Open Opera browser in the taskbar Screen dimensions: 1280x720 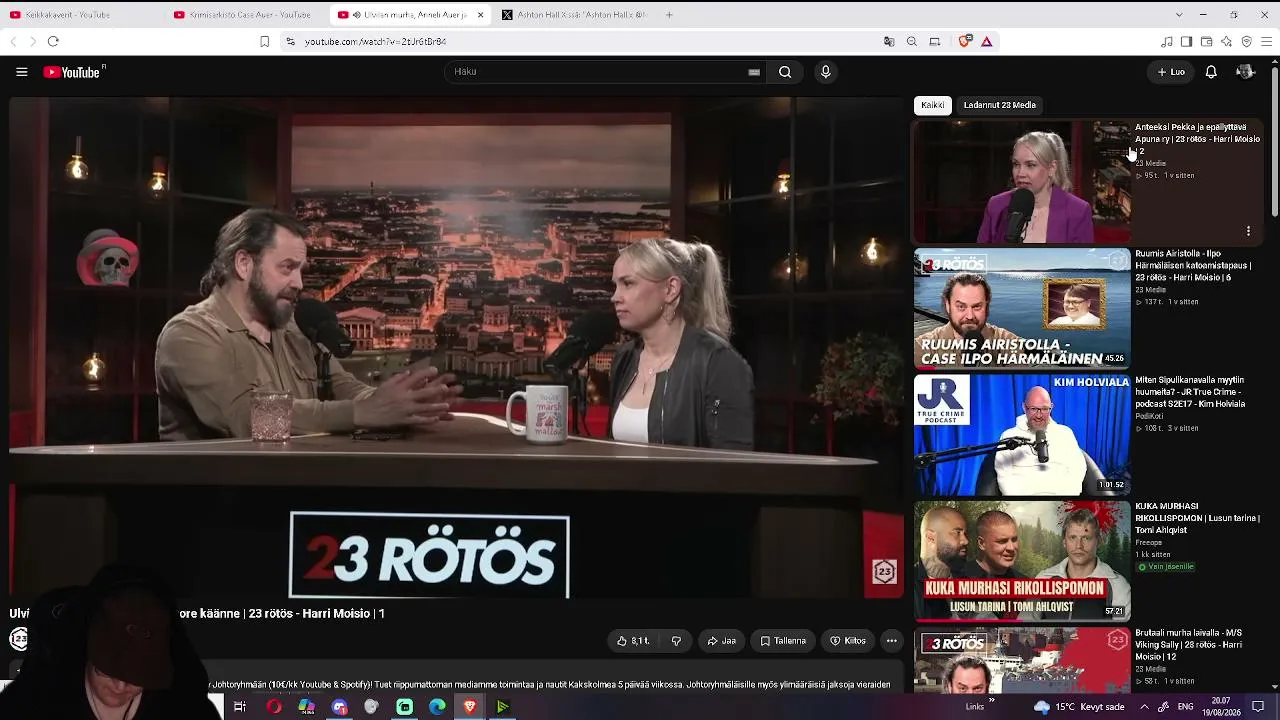(273, 707)
